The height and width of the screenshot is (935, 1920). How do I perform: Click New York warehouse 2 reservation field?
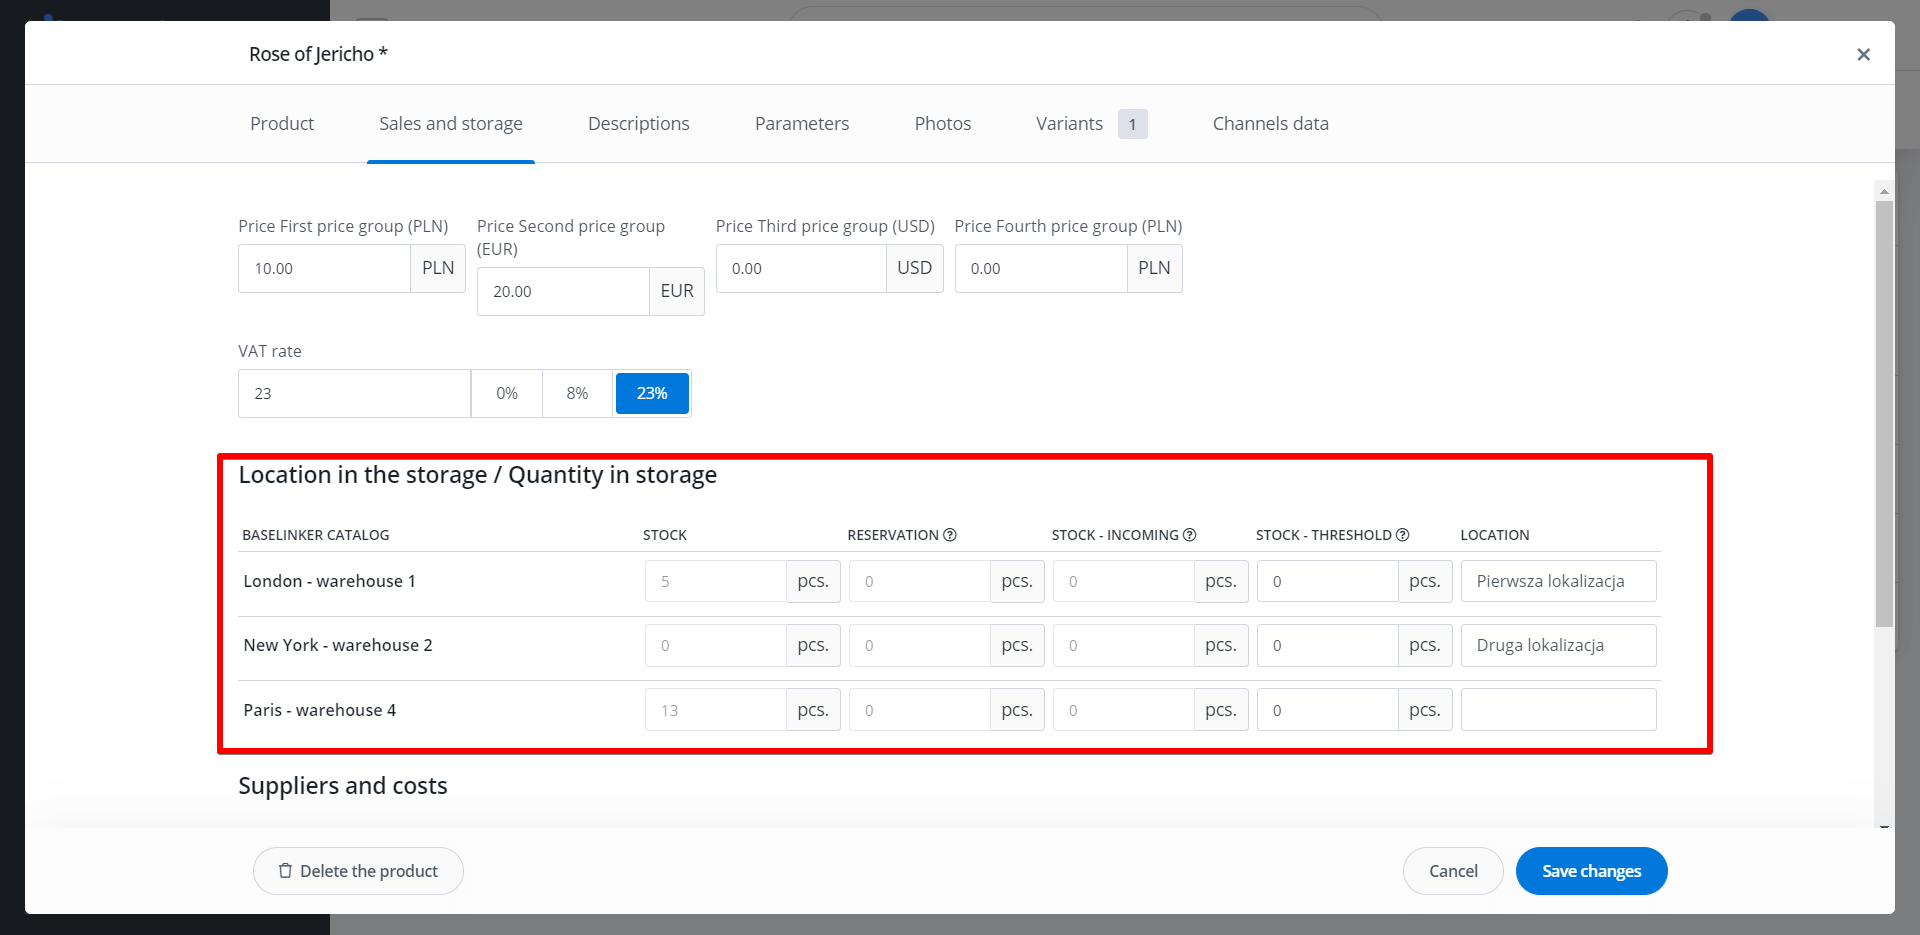coord(920,645)
